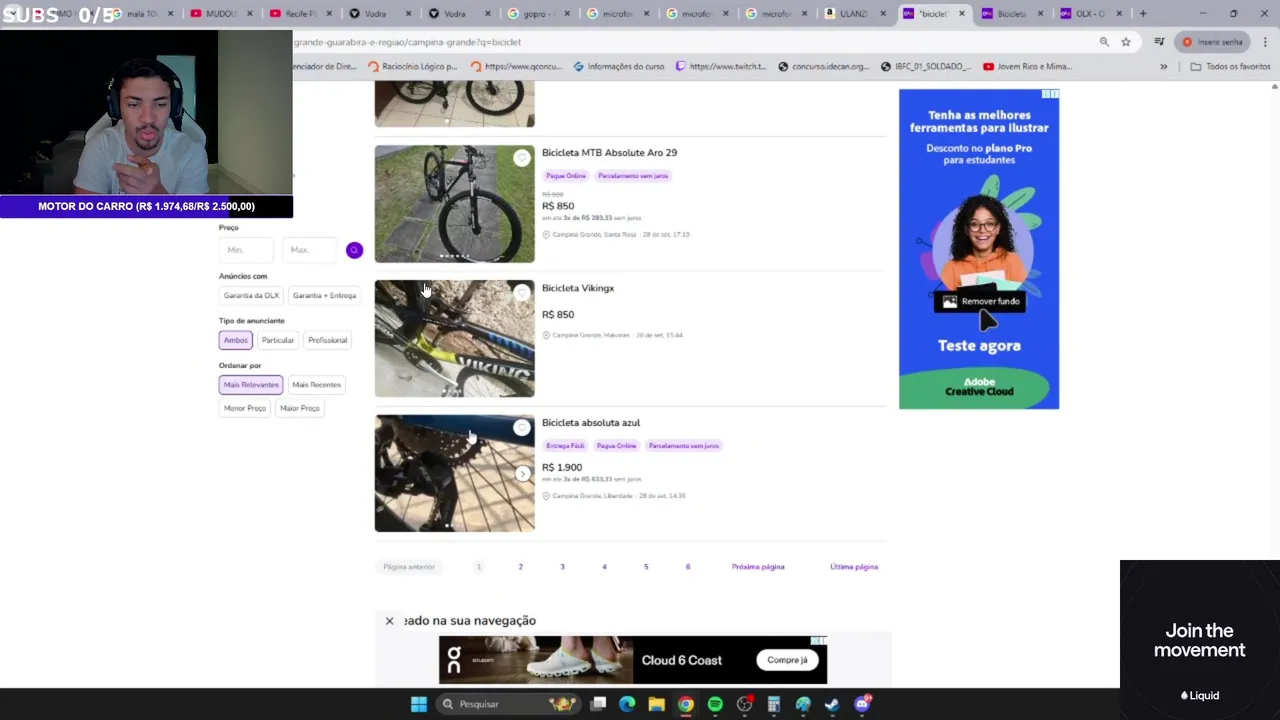The image size is (1280, 720).
Task: Open a new Chrome tab with plus
Action: (1143, 14)
